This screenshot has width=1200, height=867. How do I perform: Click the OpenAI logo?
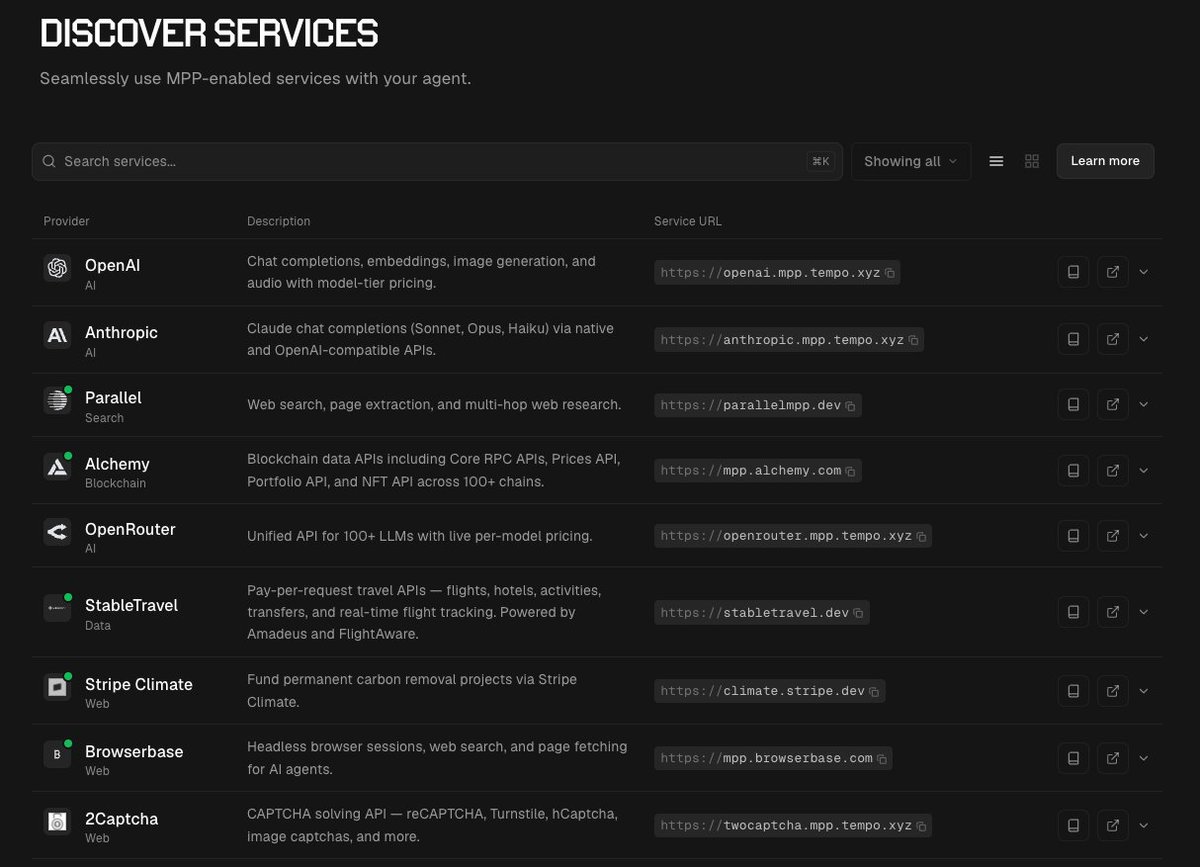pos(57,268)
